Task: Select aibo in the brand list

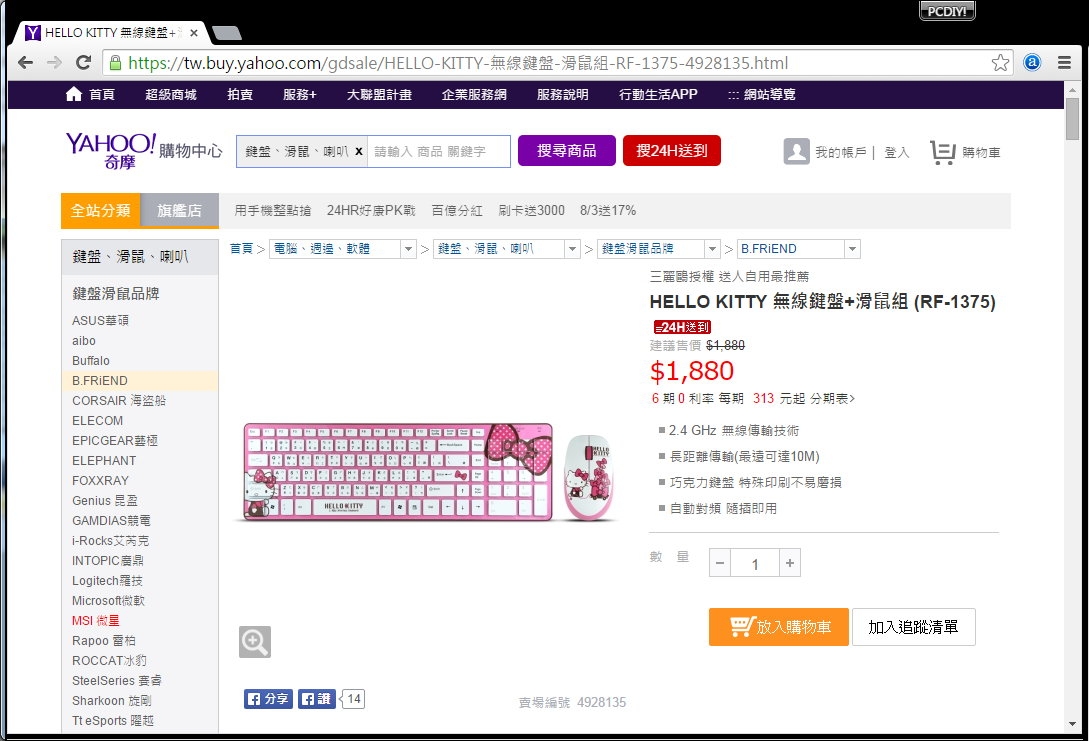Action: (84, 341)
